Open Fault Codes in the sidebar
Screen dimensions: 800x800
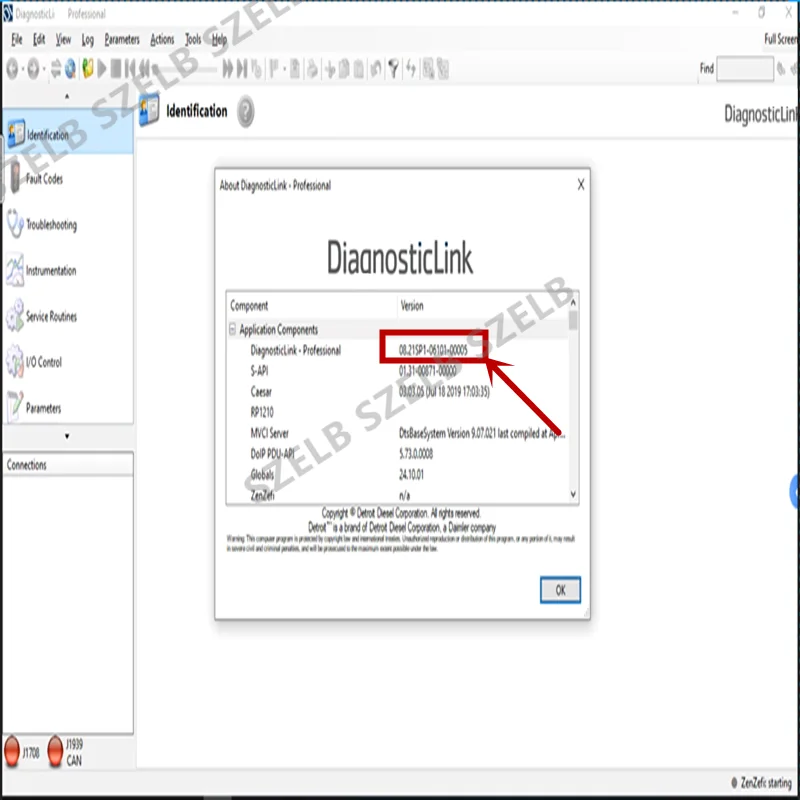click(68, 179)
